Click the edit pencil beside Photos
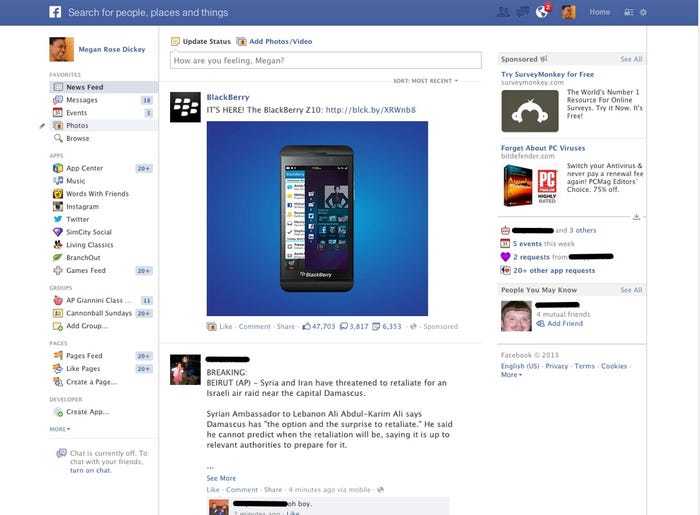 (42, 126)
